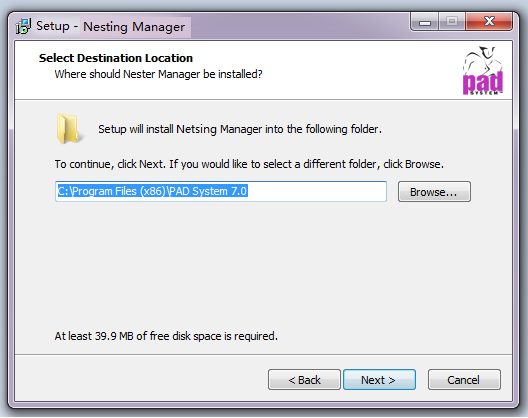Viewport: 528px width, 418px height.
Task: Click the Setup installer icon in title bar
Action: coord(23,26)
